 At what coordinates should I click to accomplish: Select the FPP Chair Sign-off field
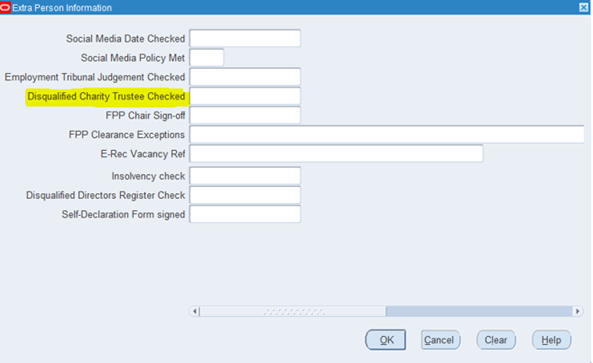click(x=245, y=115)
